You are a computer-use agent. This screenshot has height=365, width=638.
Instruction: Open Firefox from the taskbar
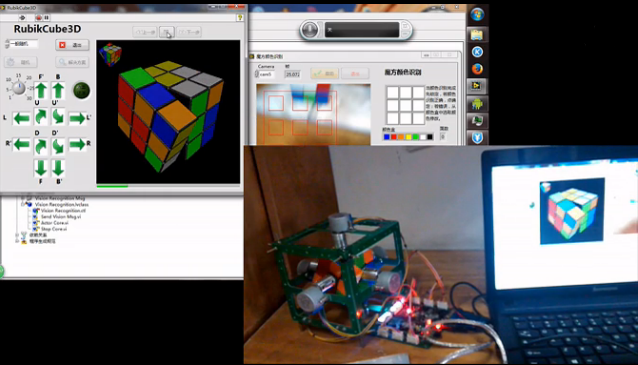(x=477, y=69)
